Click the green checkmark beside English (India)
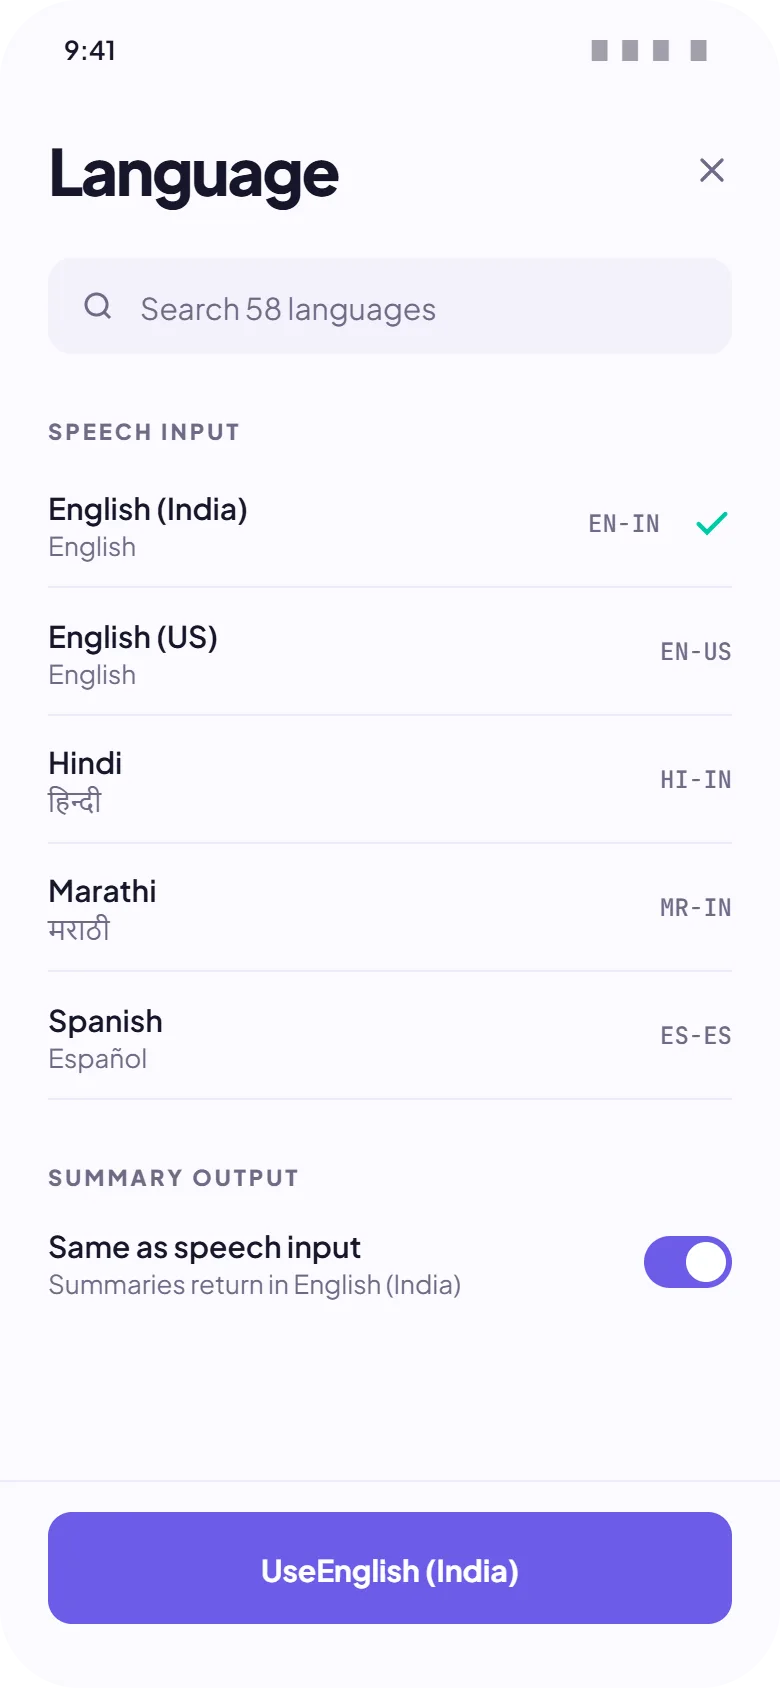Screen dimensions: 780x1688 point(712,523)
